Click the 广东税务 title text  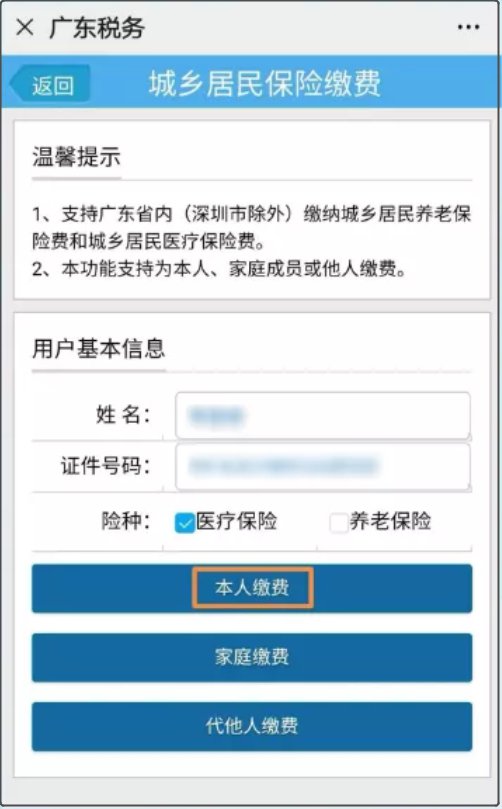pyautogui.click(x=96, y=28)
